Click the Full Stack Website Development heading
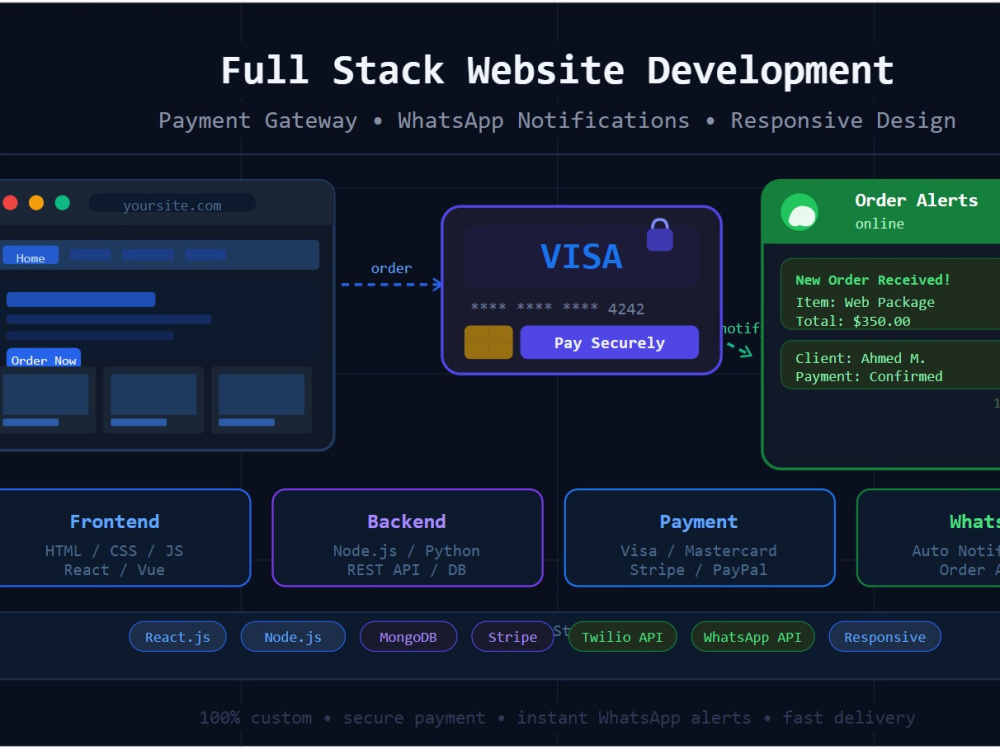This screenshot has height=750, width=1000. coord(557,71)
